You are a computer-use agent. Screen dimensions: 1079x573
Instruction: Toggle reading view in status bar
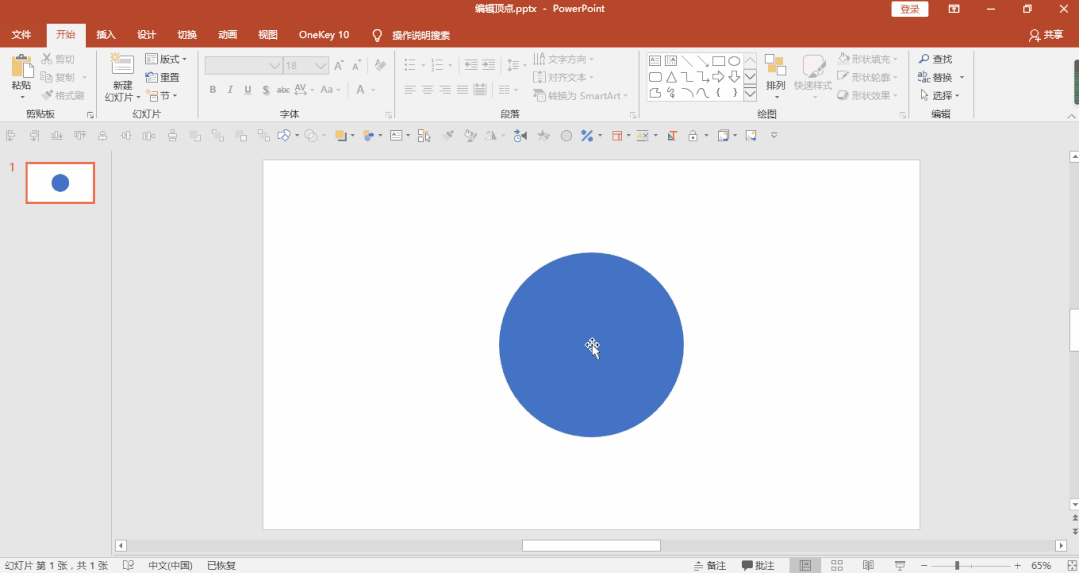[x=868, y=565]
